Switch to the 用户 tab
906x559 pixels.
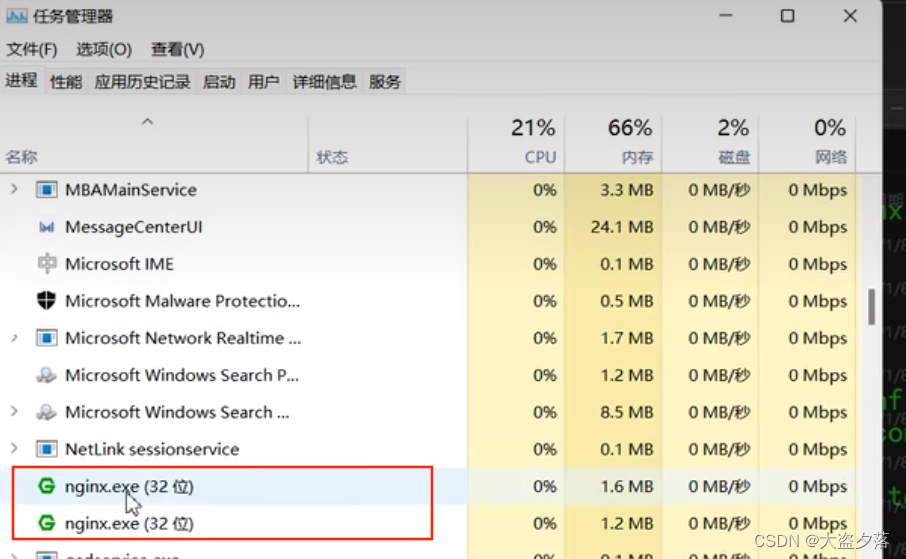point(263,82)
